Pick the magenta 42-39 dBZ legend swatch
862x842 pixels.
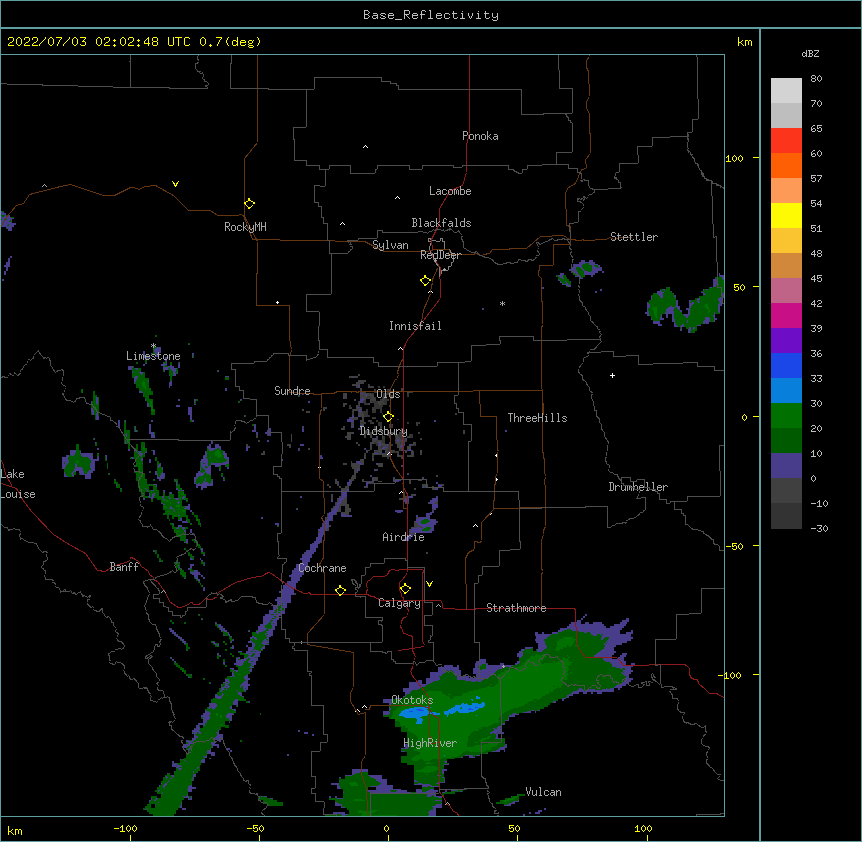click(x=786, y=315)
